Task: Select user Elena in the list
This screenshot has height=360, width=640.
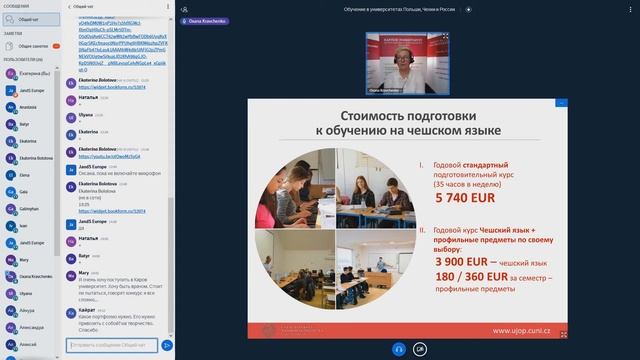Action: 29,175
